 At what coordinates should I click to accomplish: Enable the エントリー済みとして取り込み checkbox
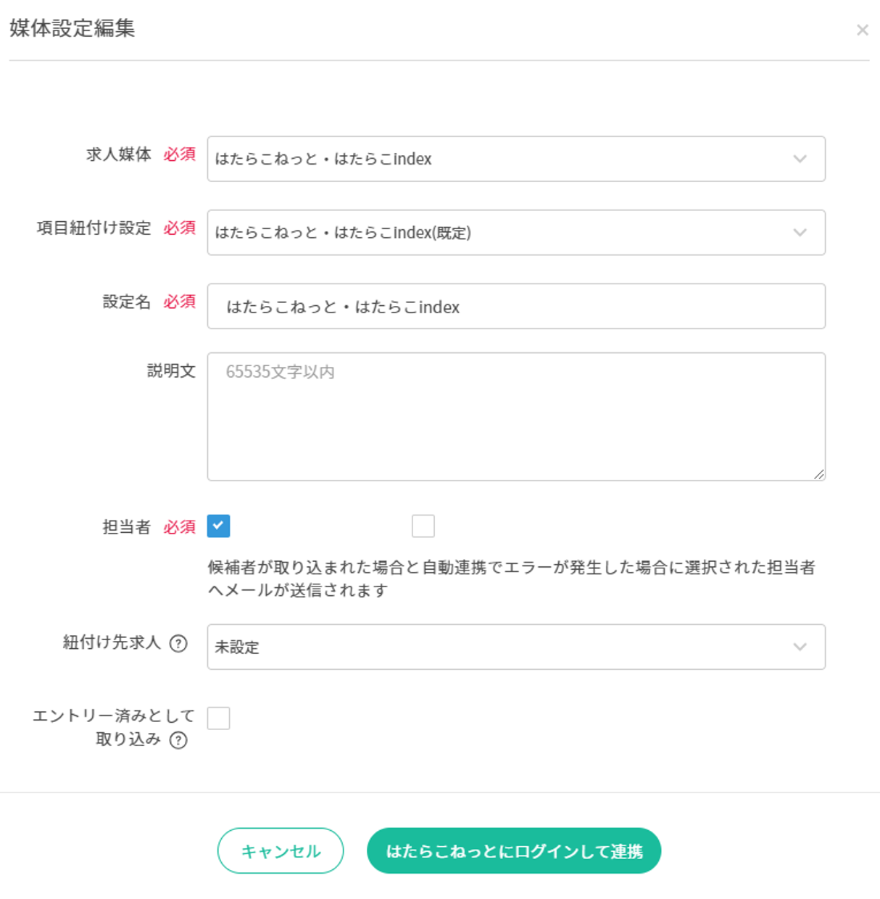pyautogui.click(x=219, y=718)
